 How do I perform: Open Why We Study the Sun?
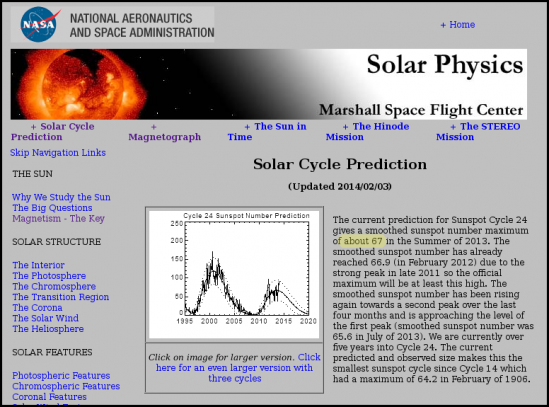tap(61, 197)
